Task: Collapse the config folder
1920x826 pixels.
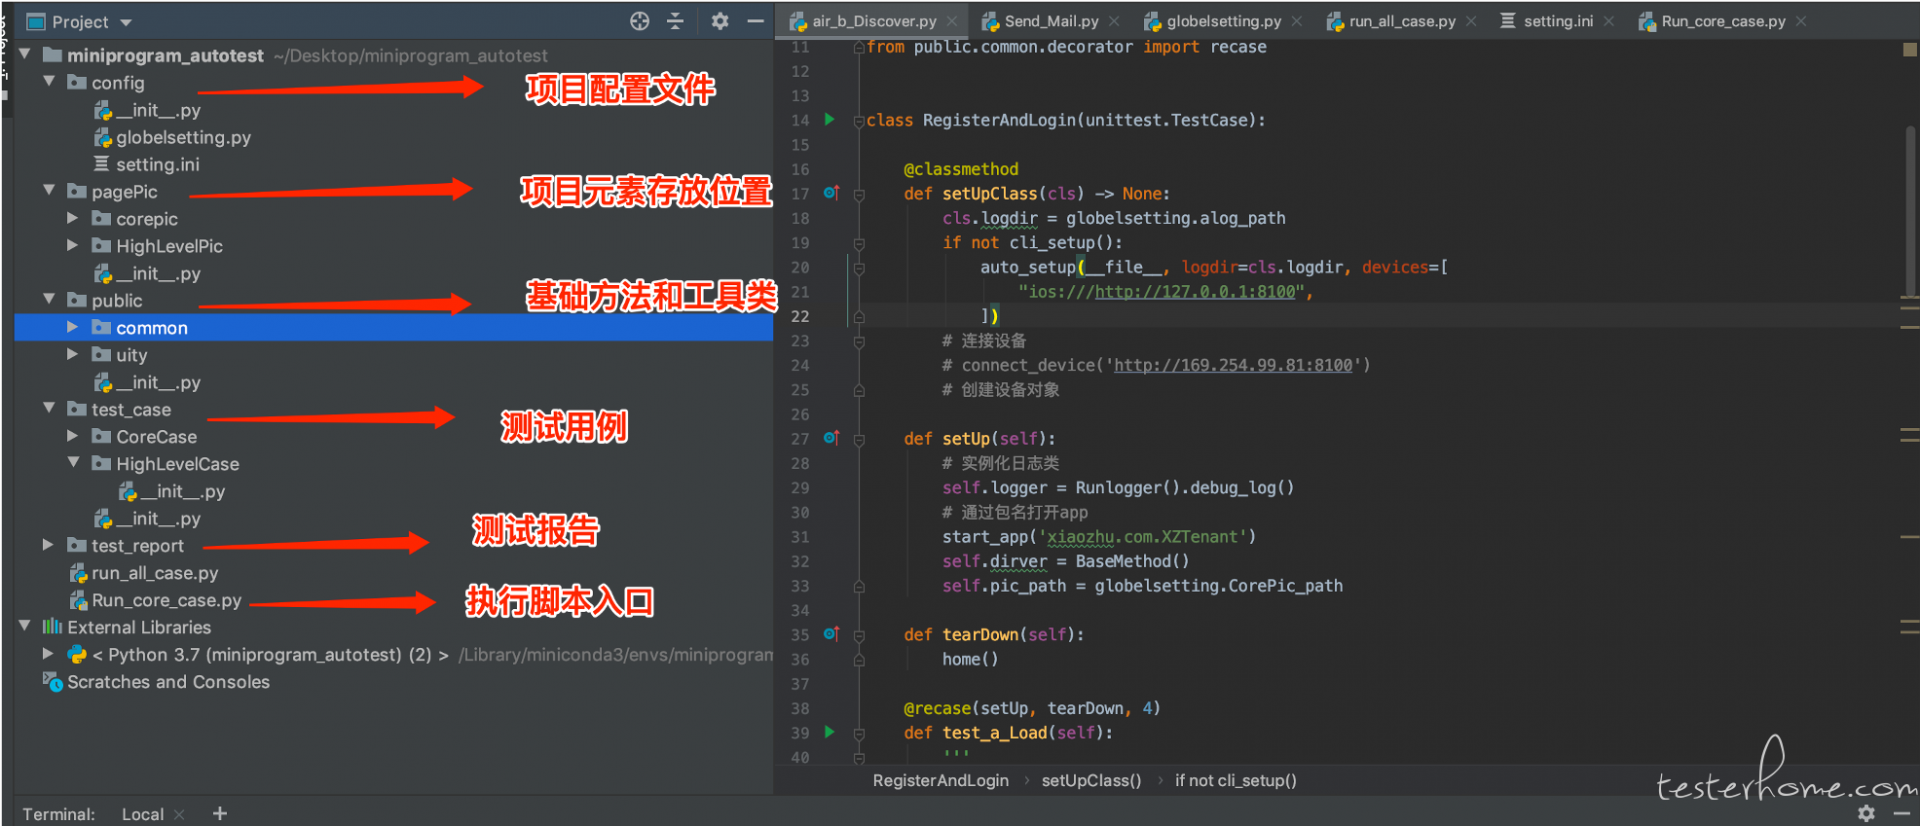Action: click(48, 81)
